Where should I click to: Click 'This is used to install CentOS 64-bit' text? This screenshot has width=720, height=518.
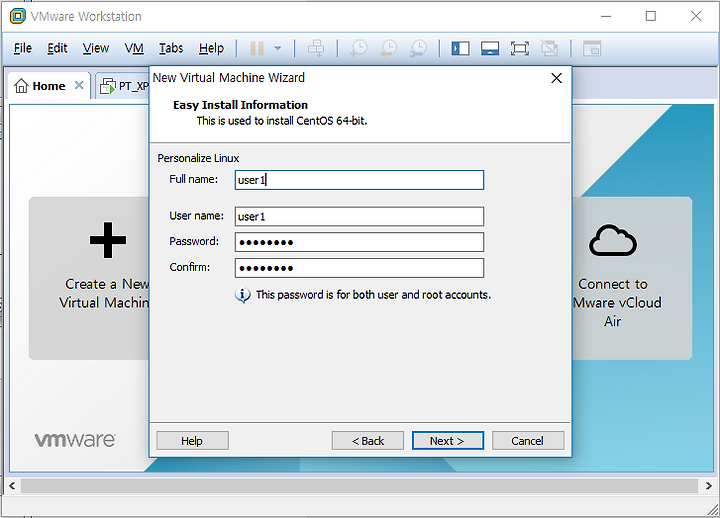282,121
